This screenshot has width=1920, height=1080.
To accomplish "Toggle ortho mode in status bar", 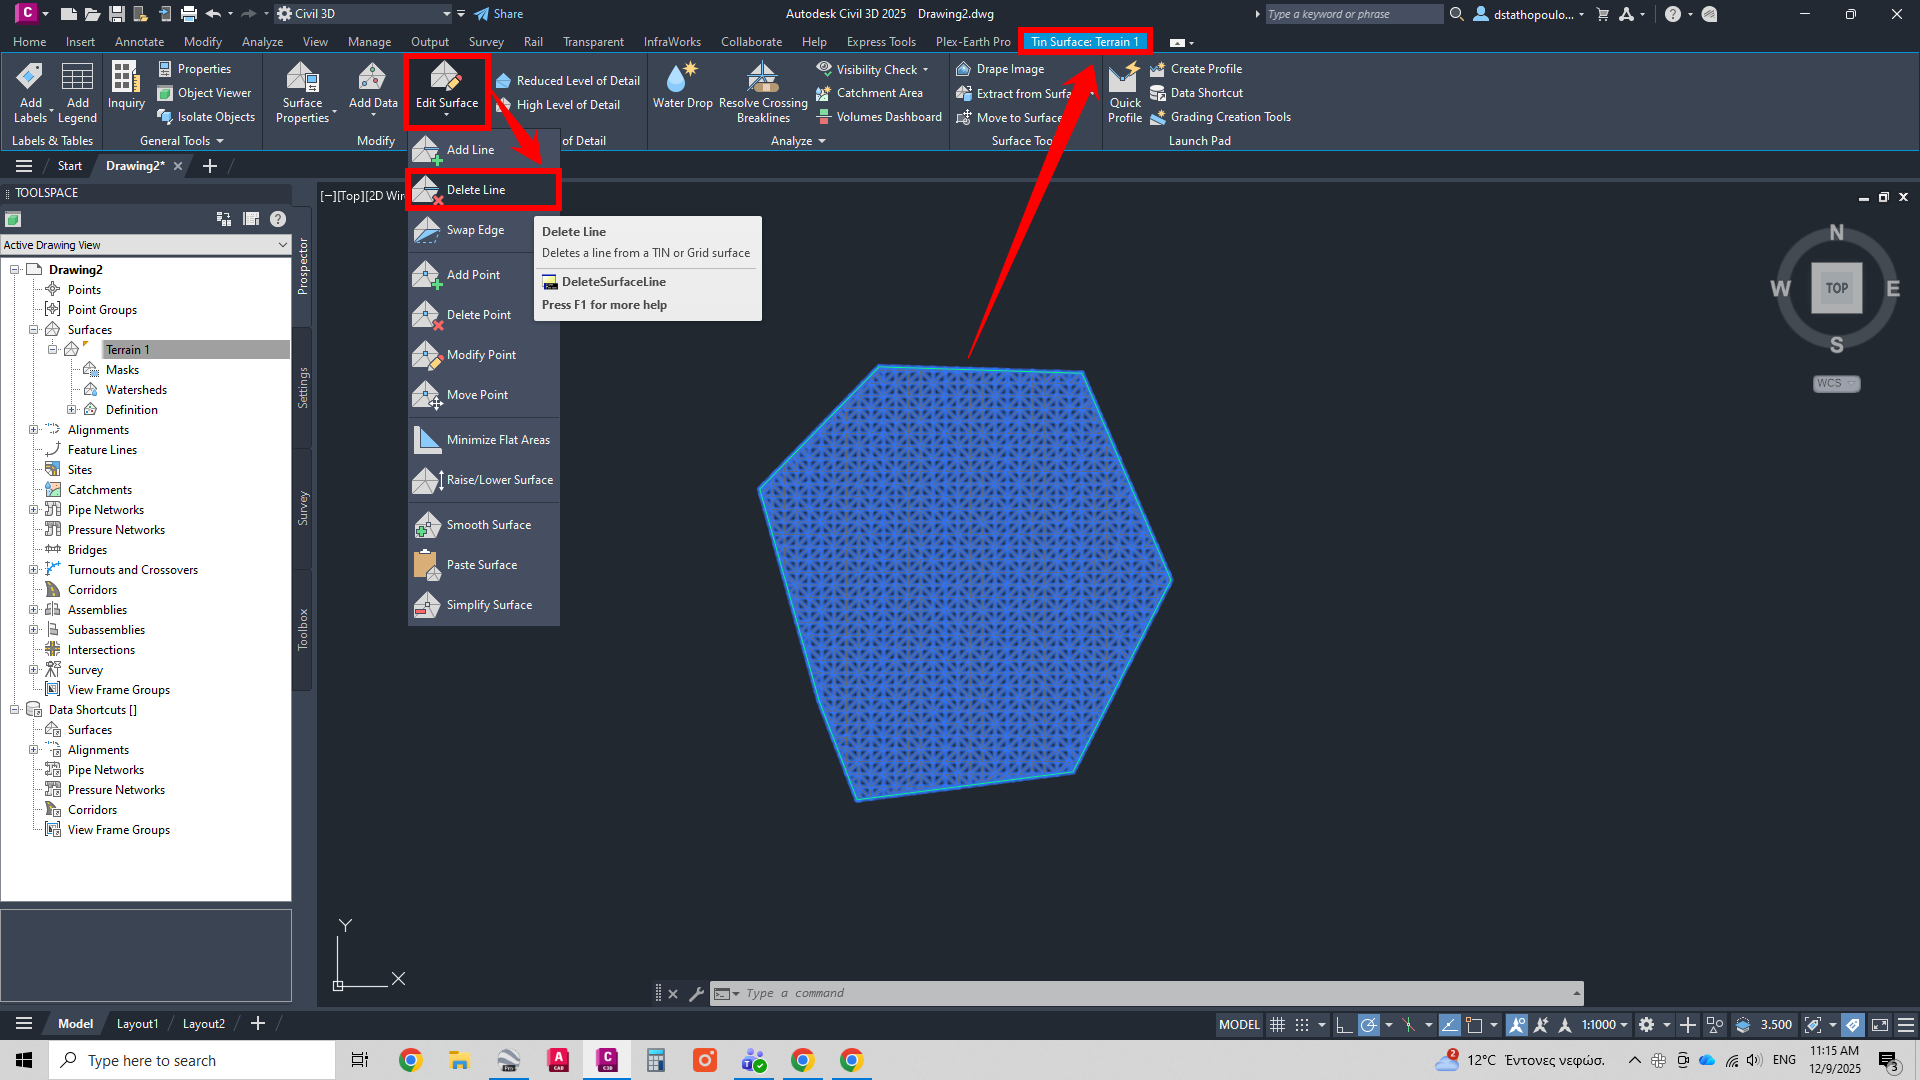I will [x=1344, y=1024].
